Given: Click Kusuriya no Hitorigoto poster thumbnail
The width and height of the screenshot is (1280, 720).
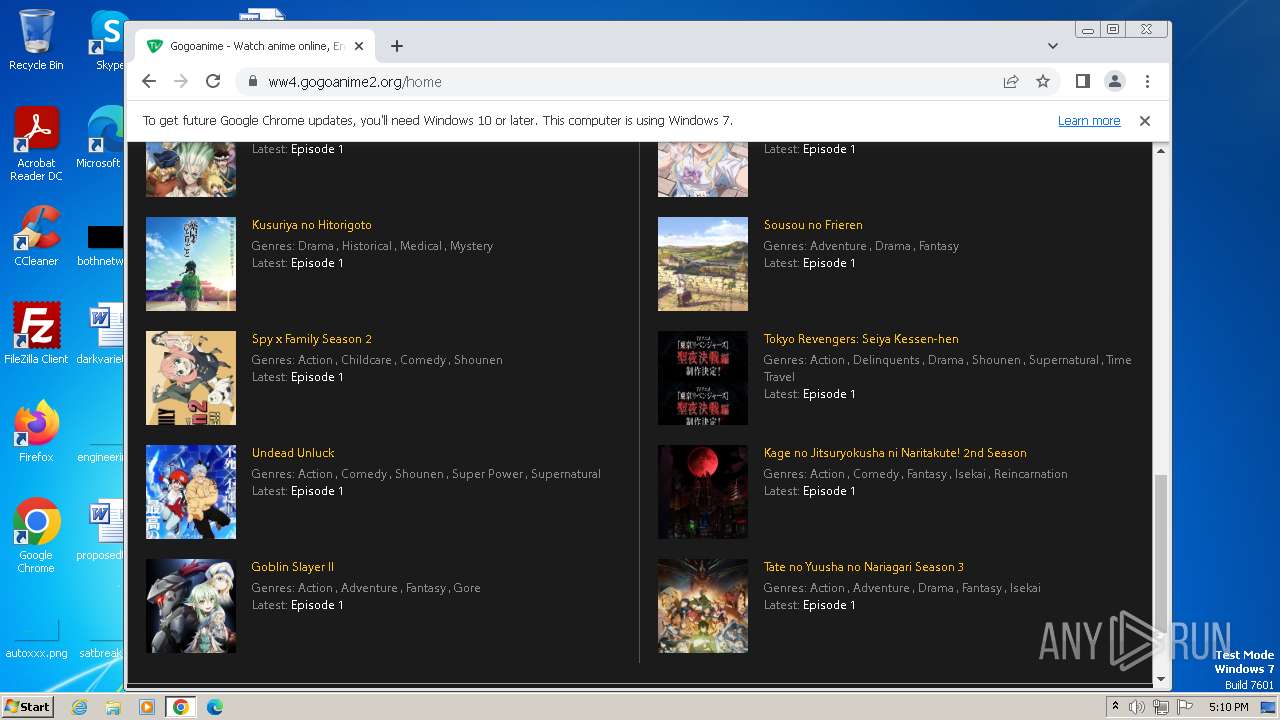Looking at the screenshot, I should point(191,264).
